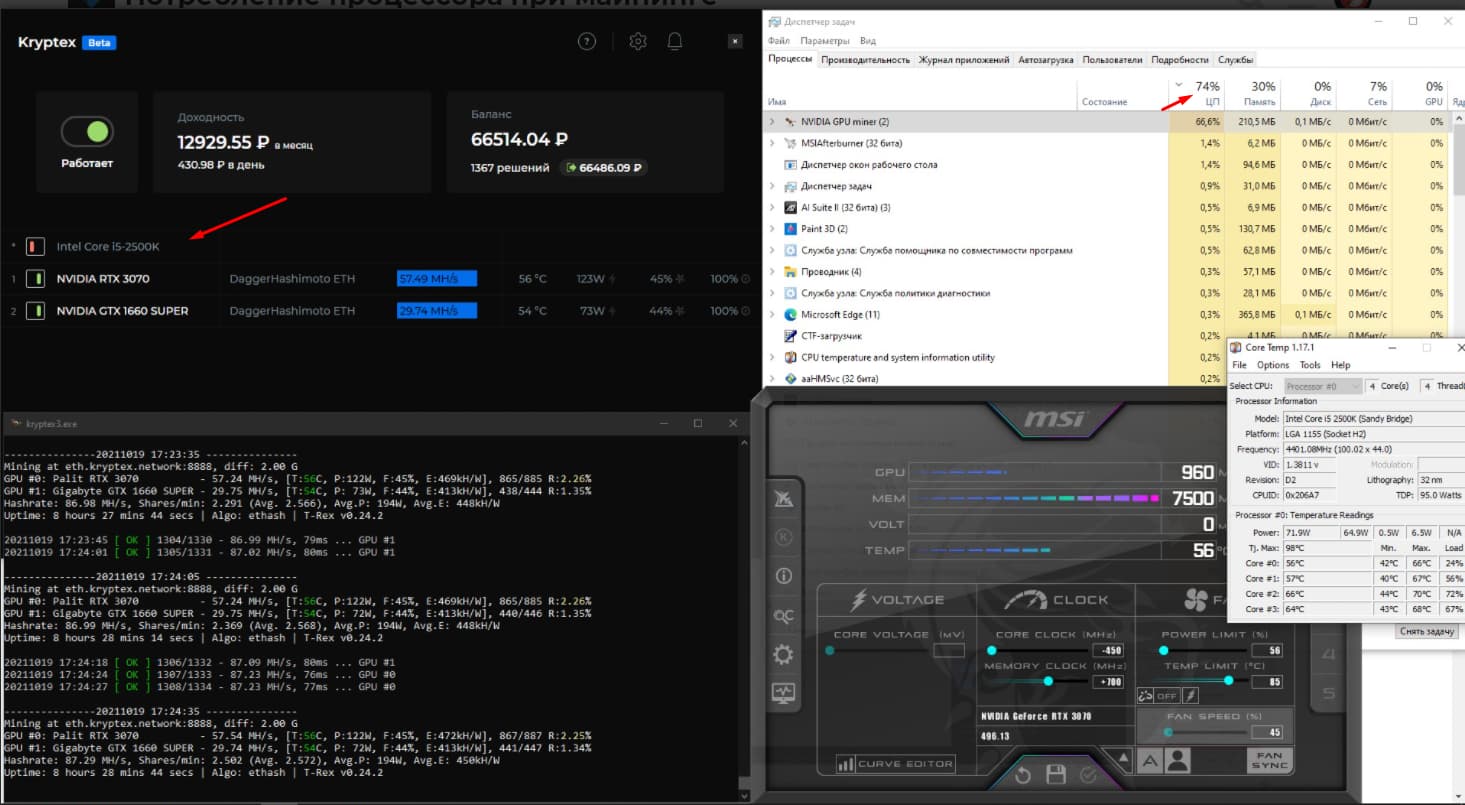1465x805 pixels.
Task: Open the Select CPU Processor #0 dropdown
Action: click(1322, 386)
